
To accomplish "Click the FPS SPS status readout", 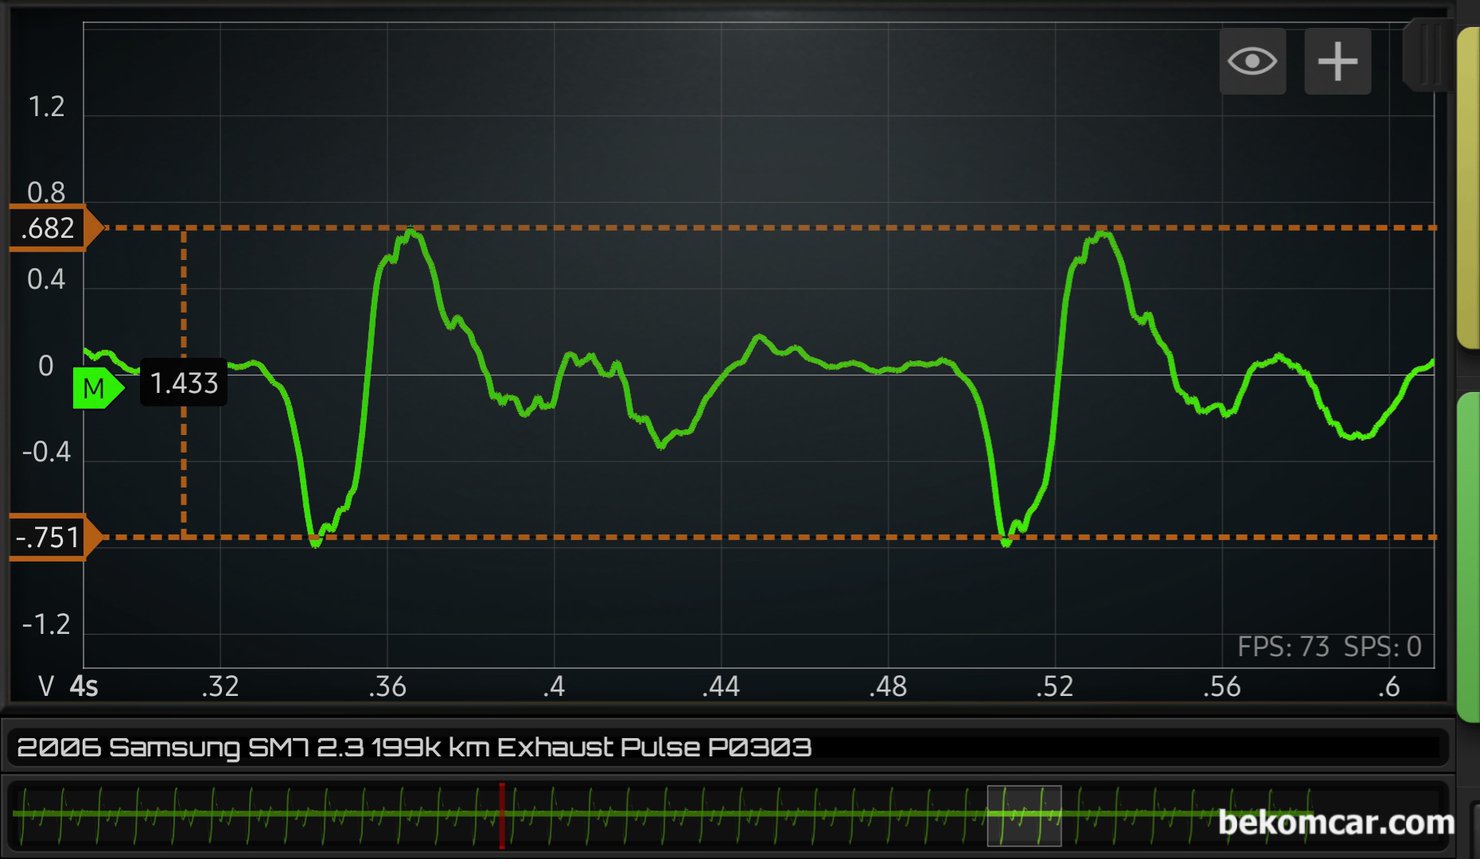I will 1328,647.
